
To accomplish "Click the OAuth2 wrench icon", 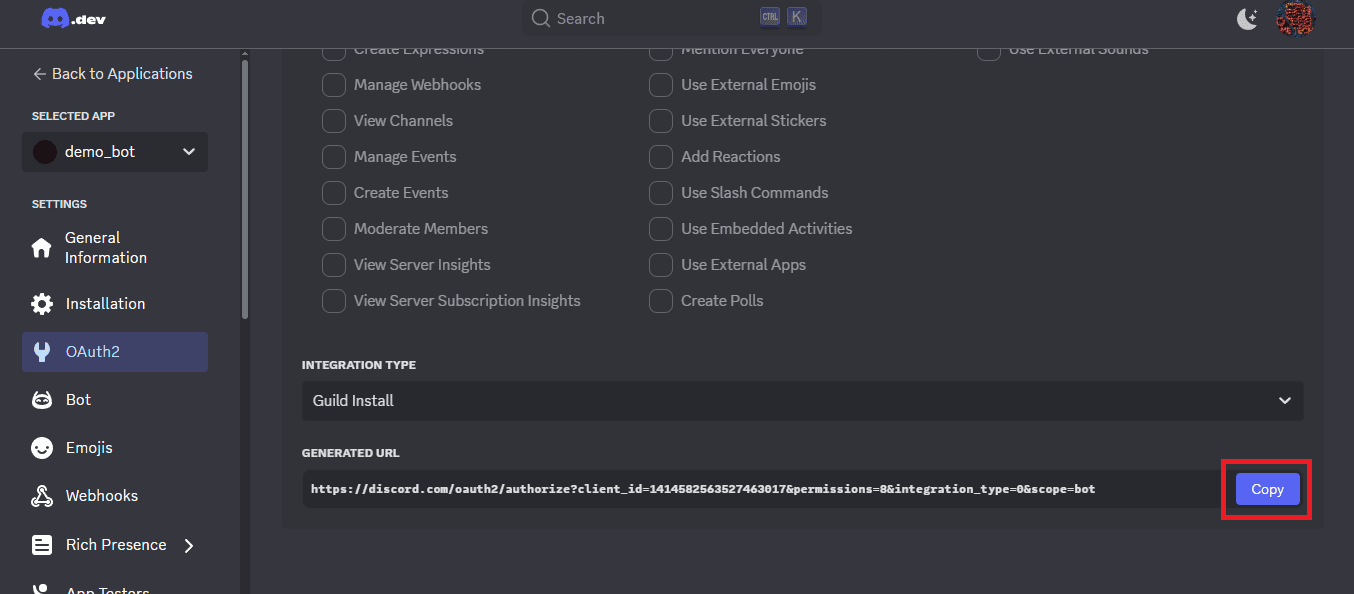I will point(42,352).
